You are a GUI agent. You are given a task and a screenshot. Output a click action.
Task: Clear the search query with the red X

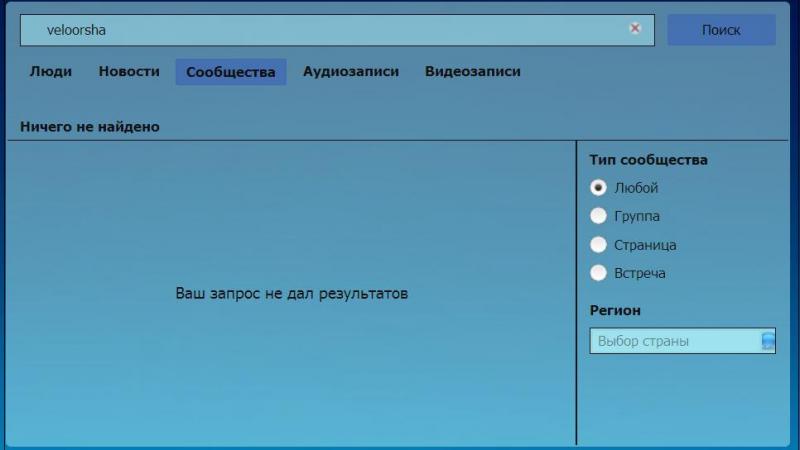coord(635,28)
